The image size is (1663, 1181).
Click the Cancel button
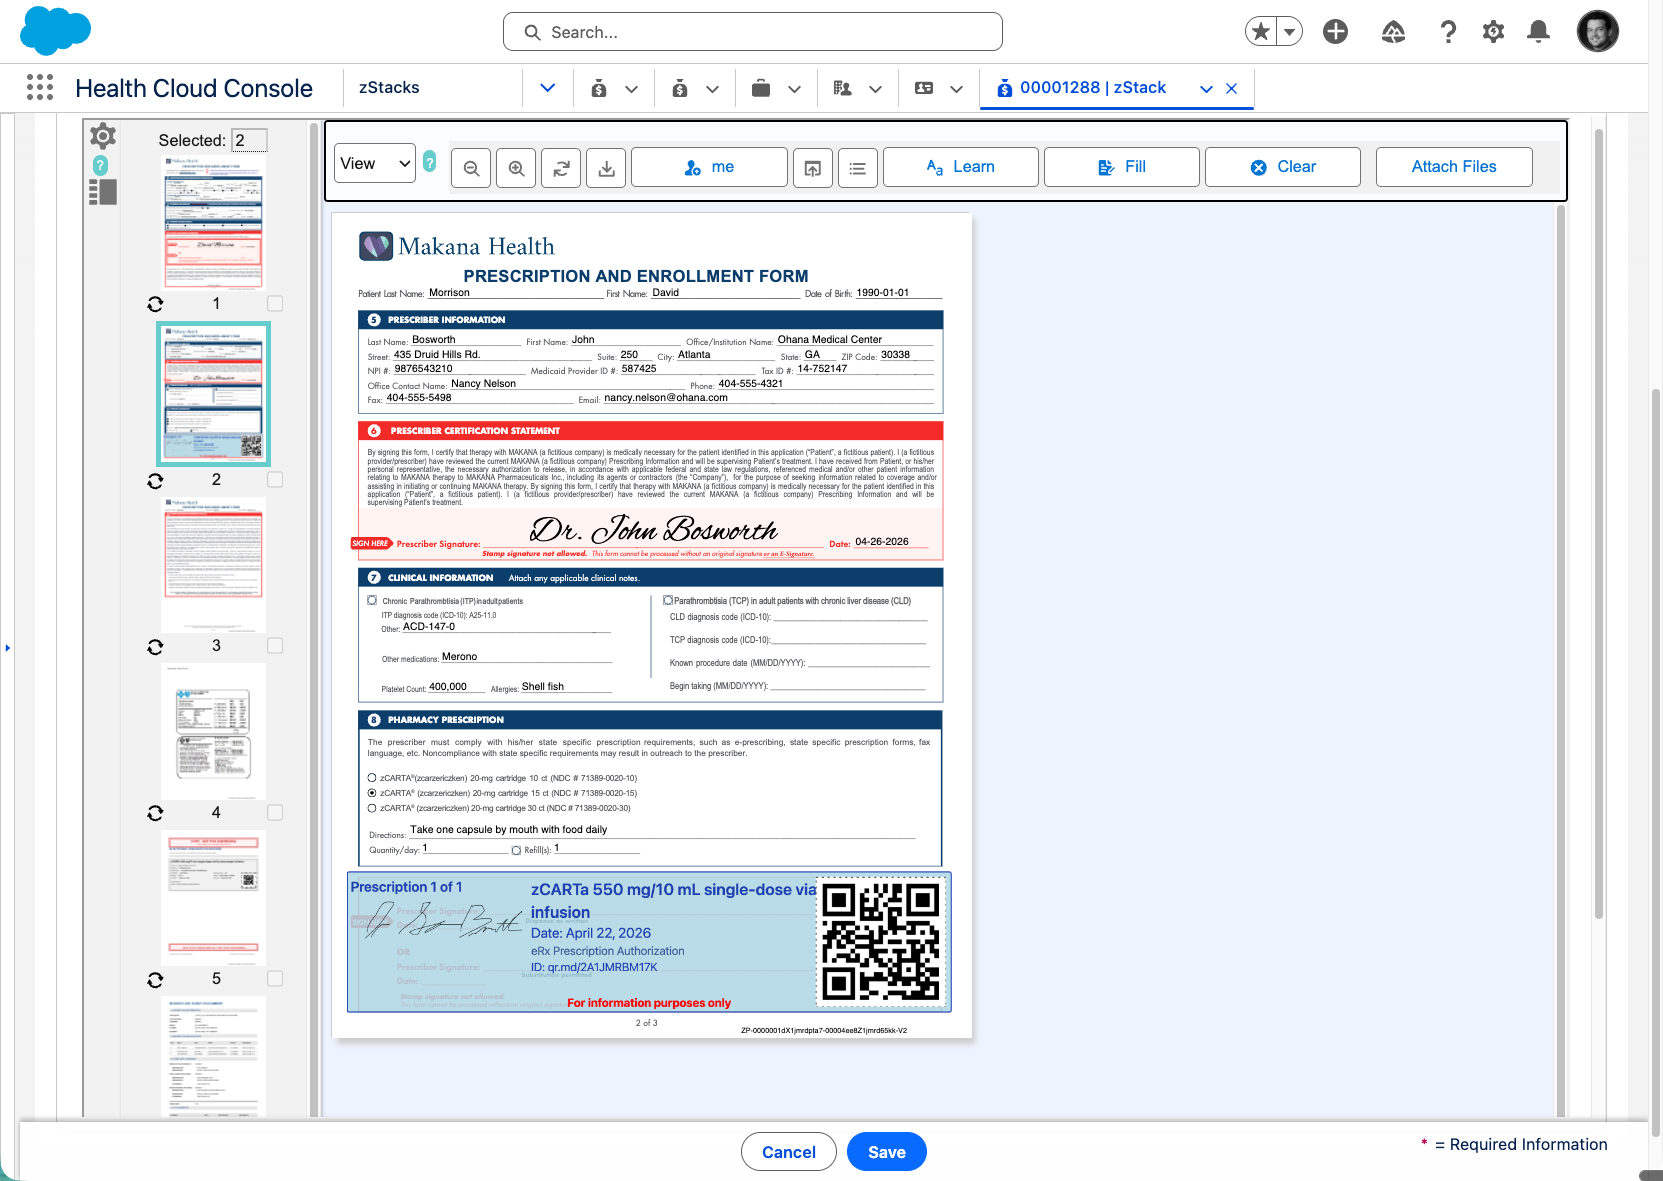[789, 1152]
